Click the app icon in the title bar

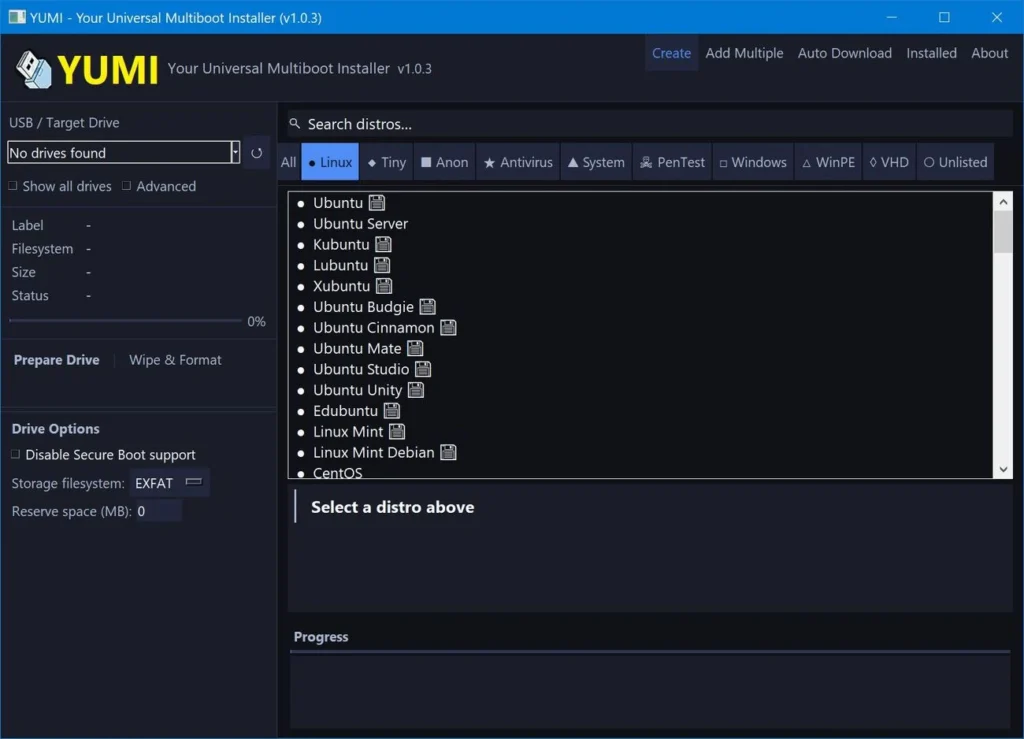17,17
